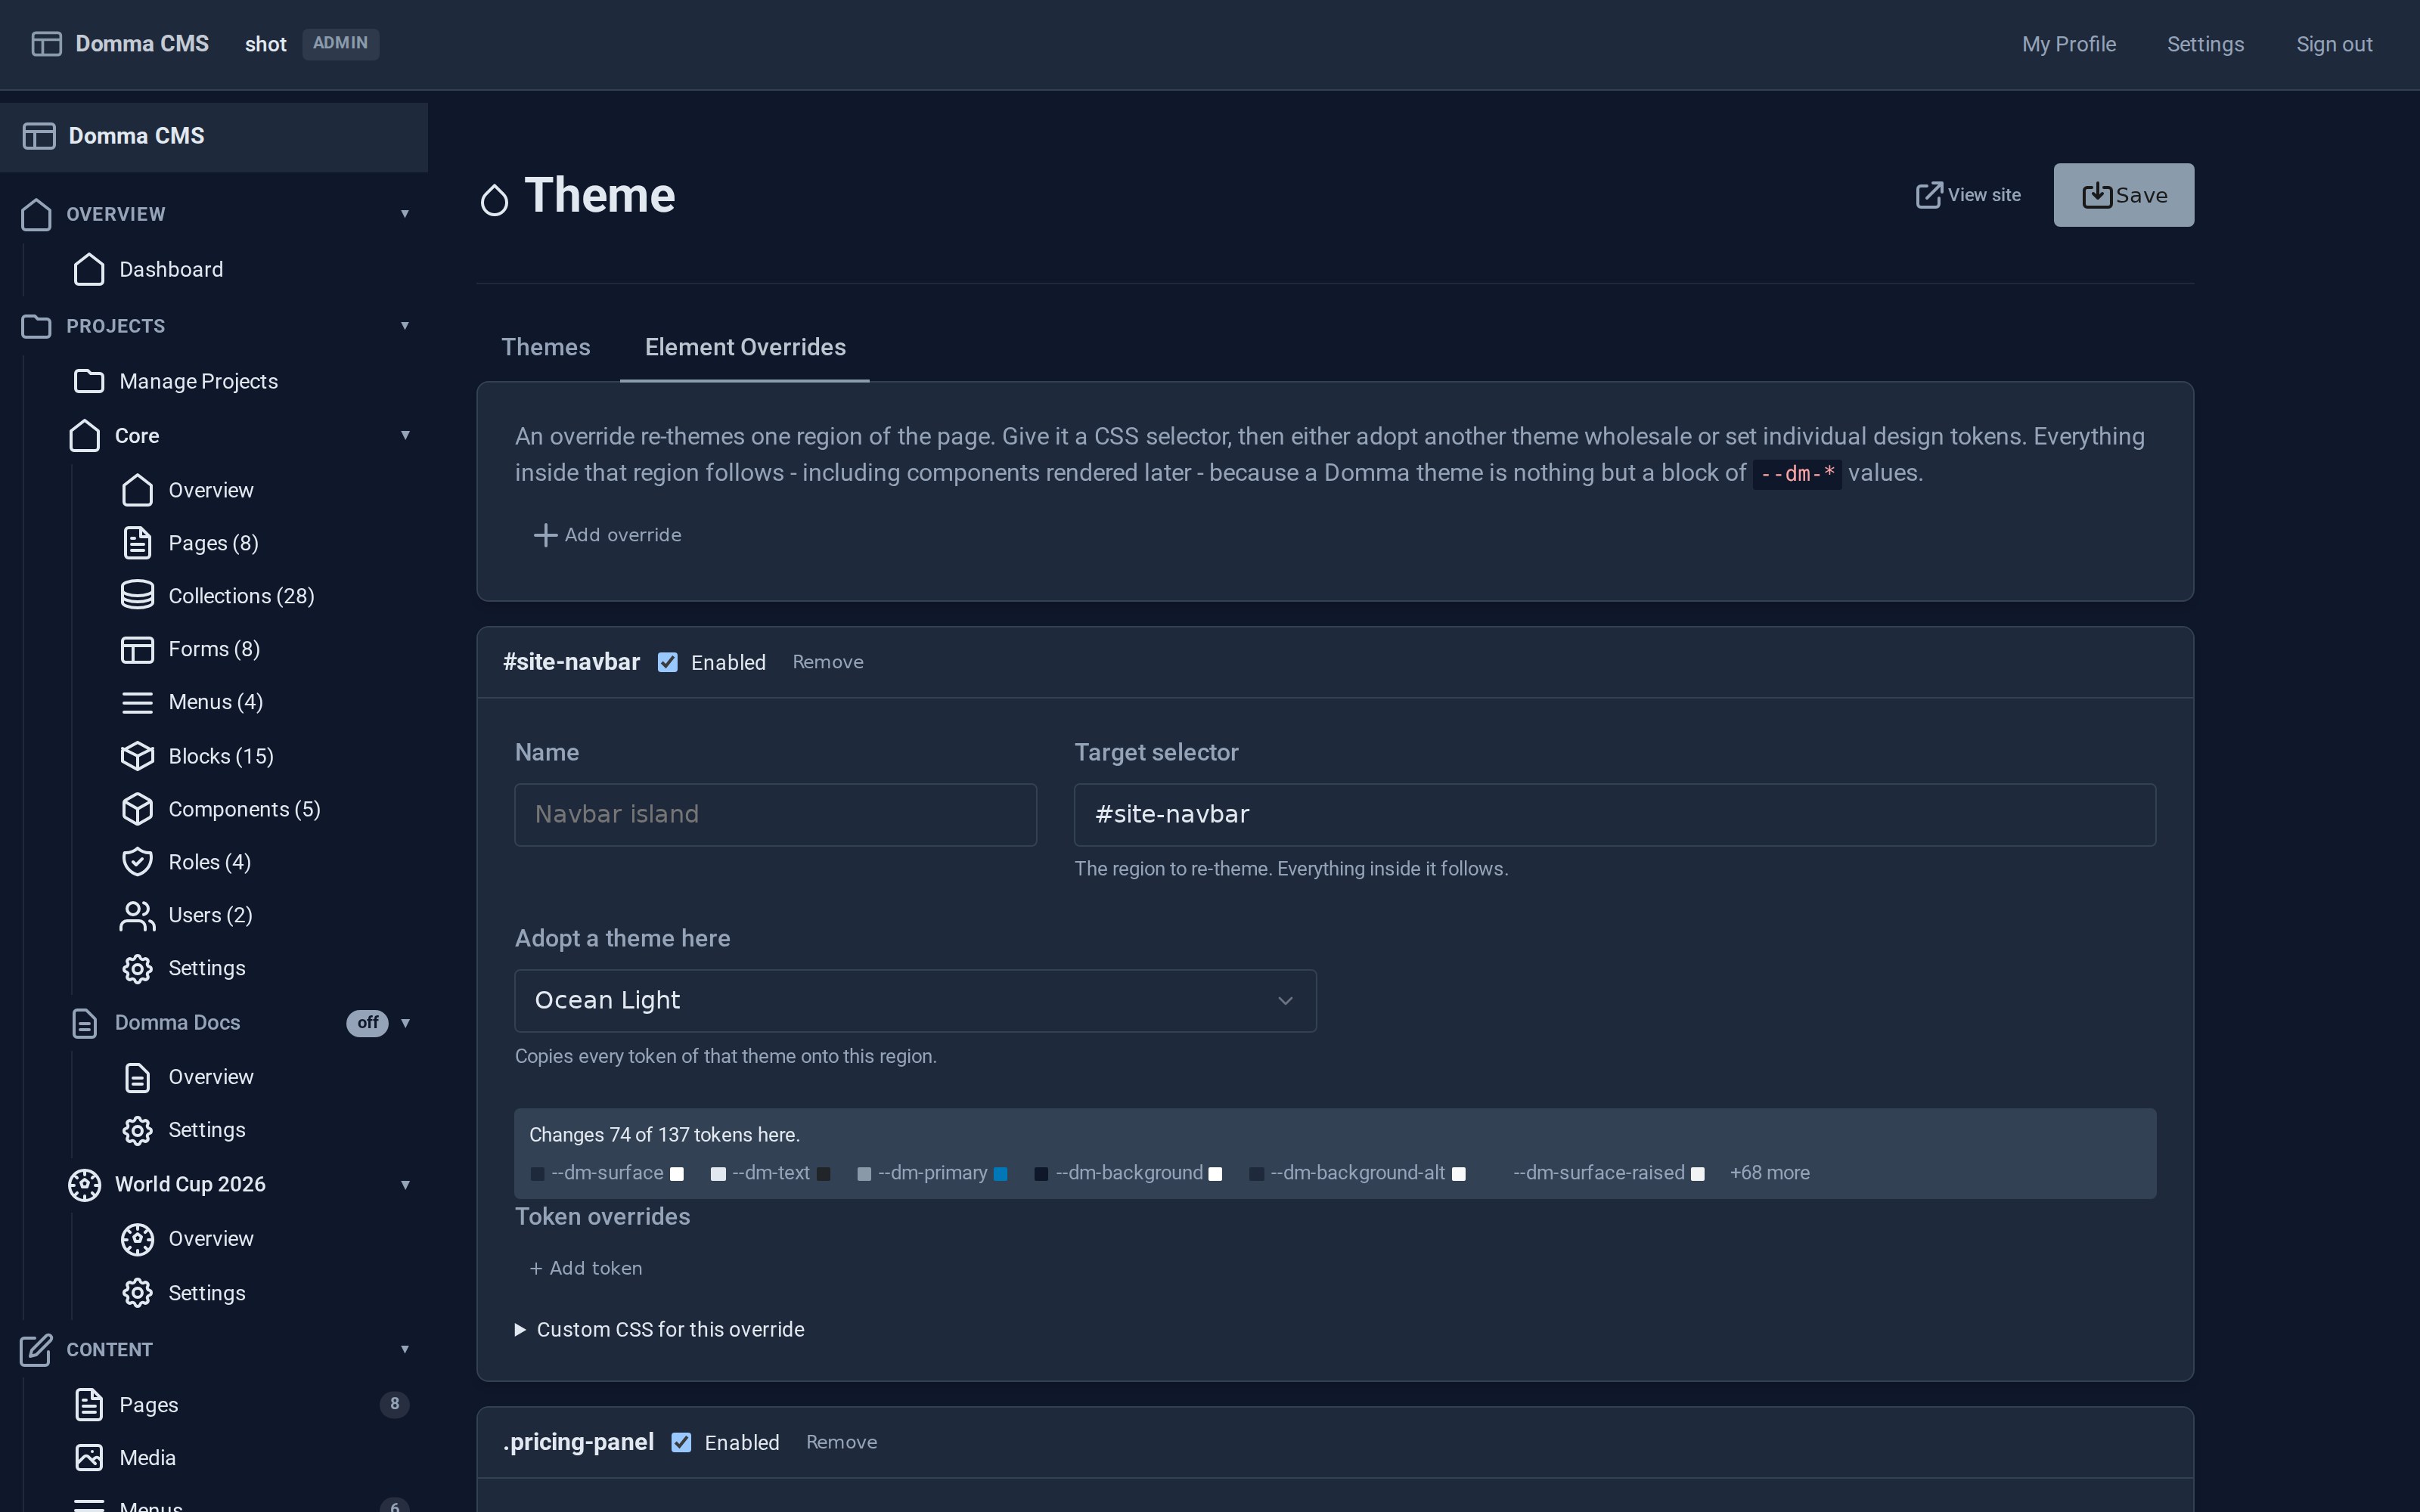Image resolution: width=2420 pixels, height=1512 pixels.
Task: Click the Save button
Action: click(x=2124, y=195)
